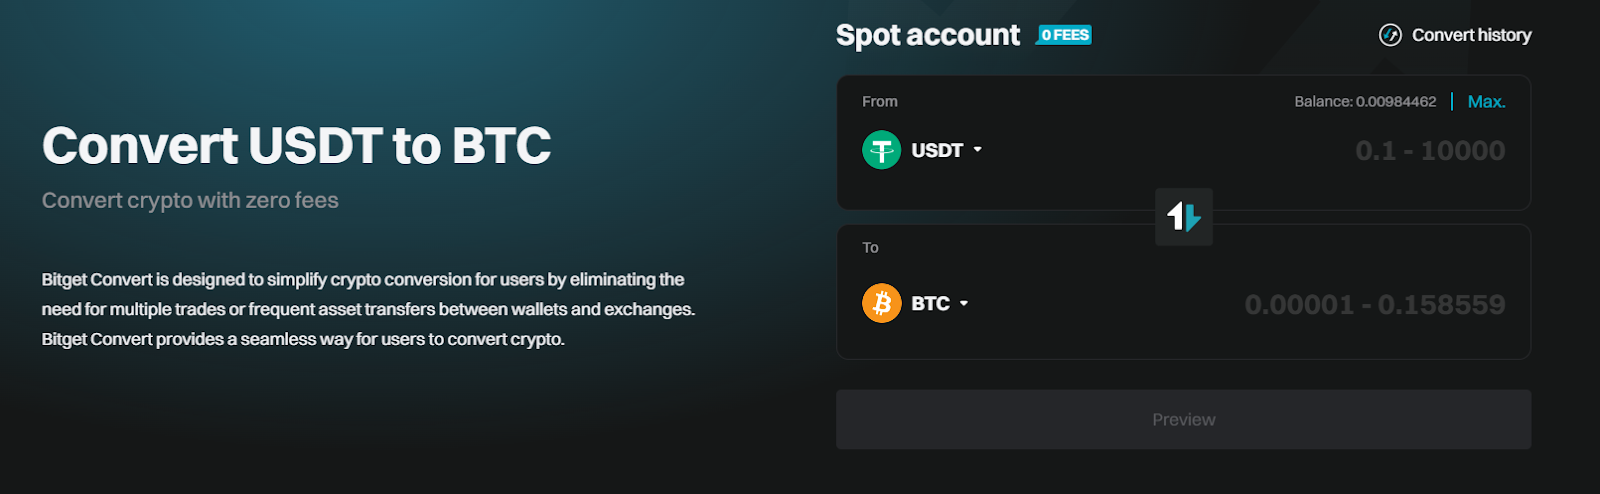Open the To currency selector labeled BTC
1600x494 pixels.
[x=915, y=303]
